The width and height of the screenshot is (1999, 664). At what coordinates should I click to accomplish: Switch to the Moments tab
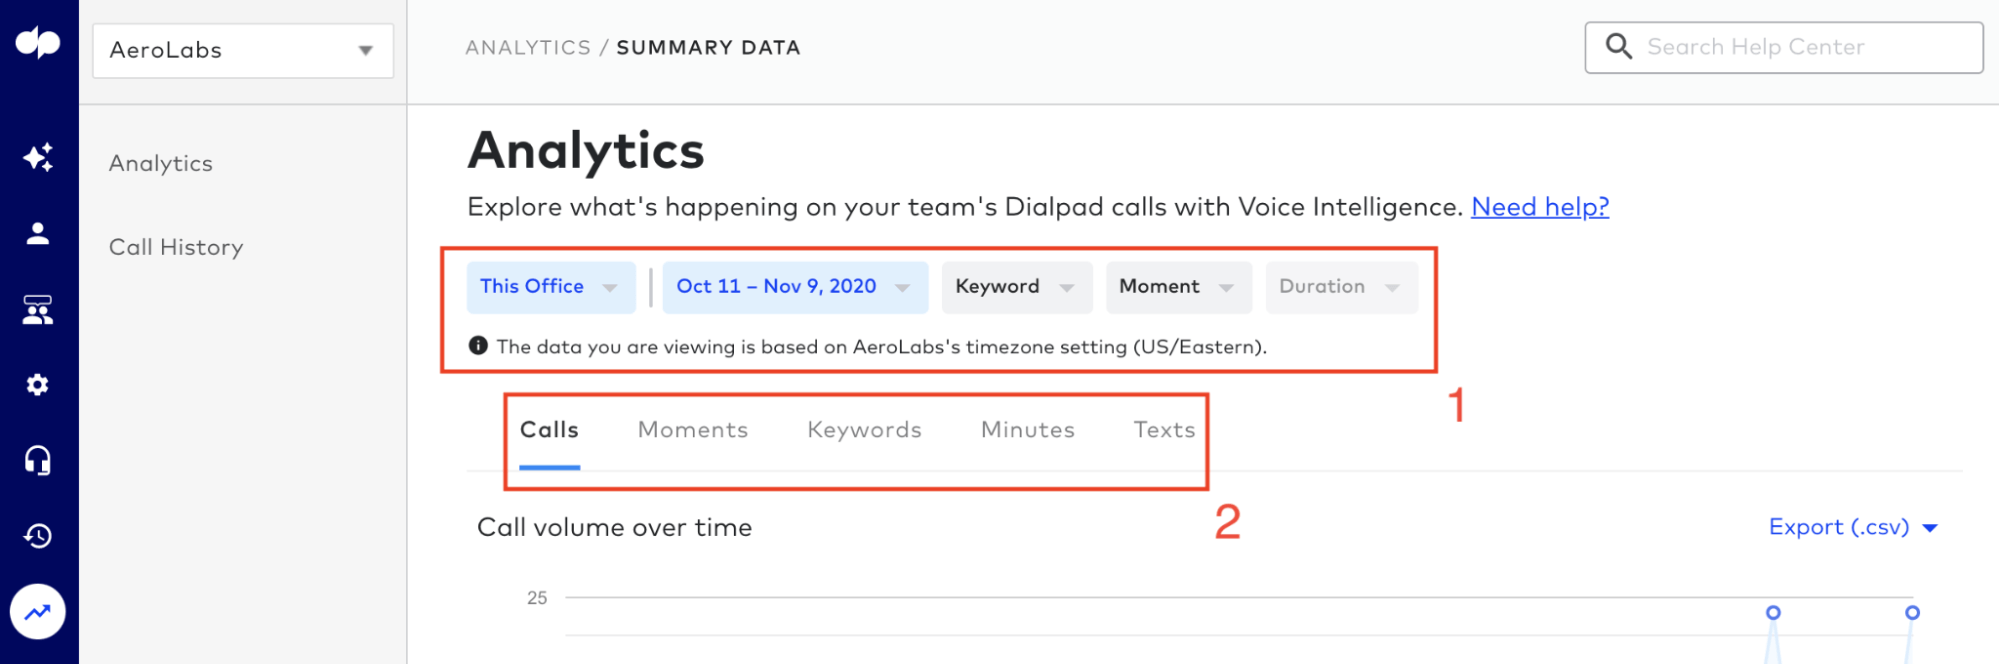(x=693, y=430)
